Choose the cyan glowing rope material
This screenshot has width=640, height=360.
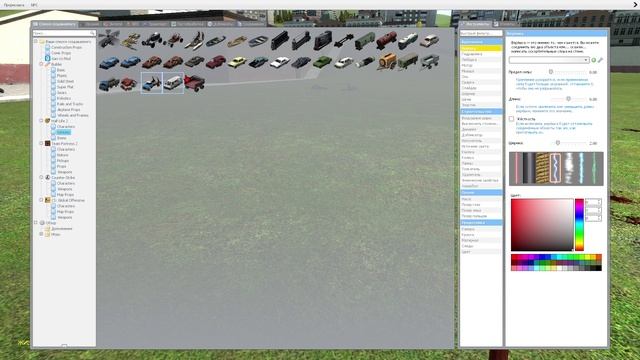tap(581, 168)
